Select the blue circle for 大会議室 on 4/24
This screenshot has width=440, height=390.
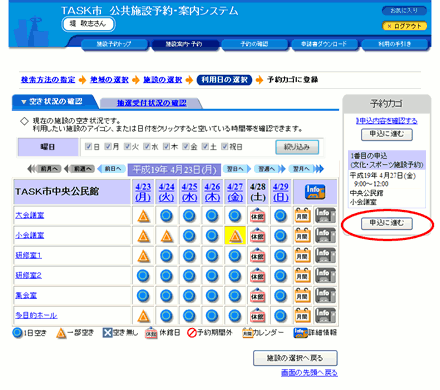(x=166, y=216)
